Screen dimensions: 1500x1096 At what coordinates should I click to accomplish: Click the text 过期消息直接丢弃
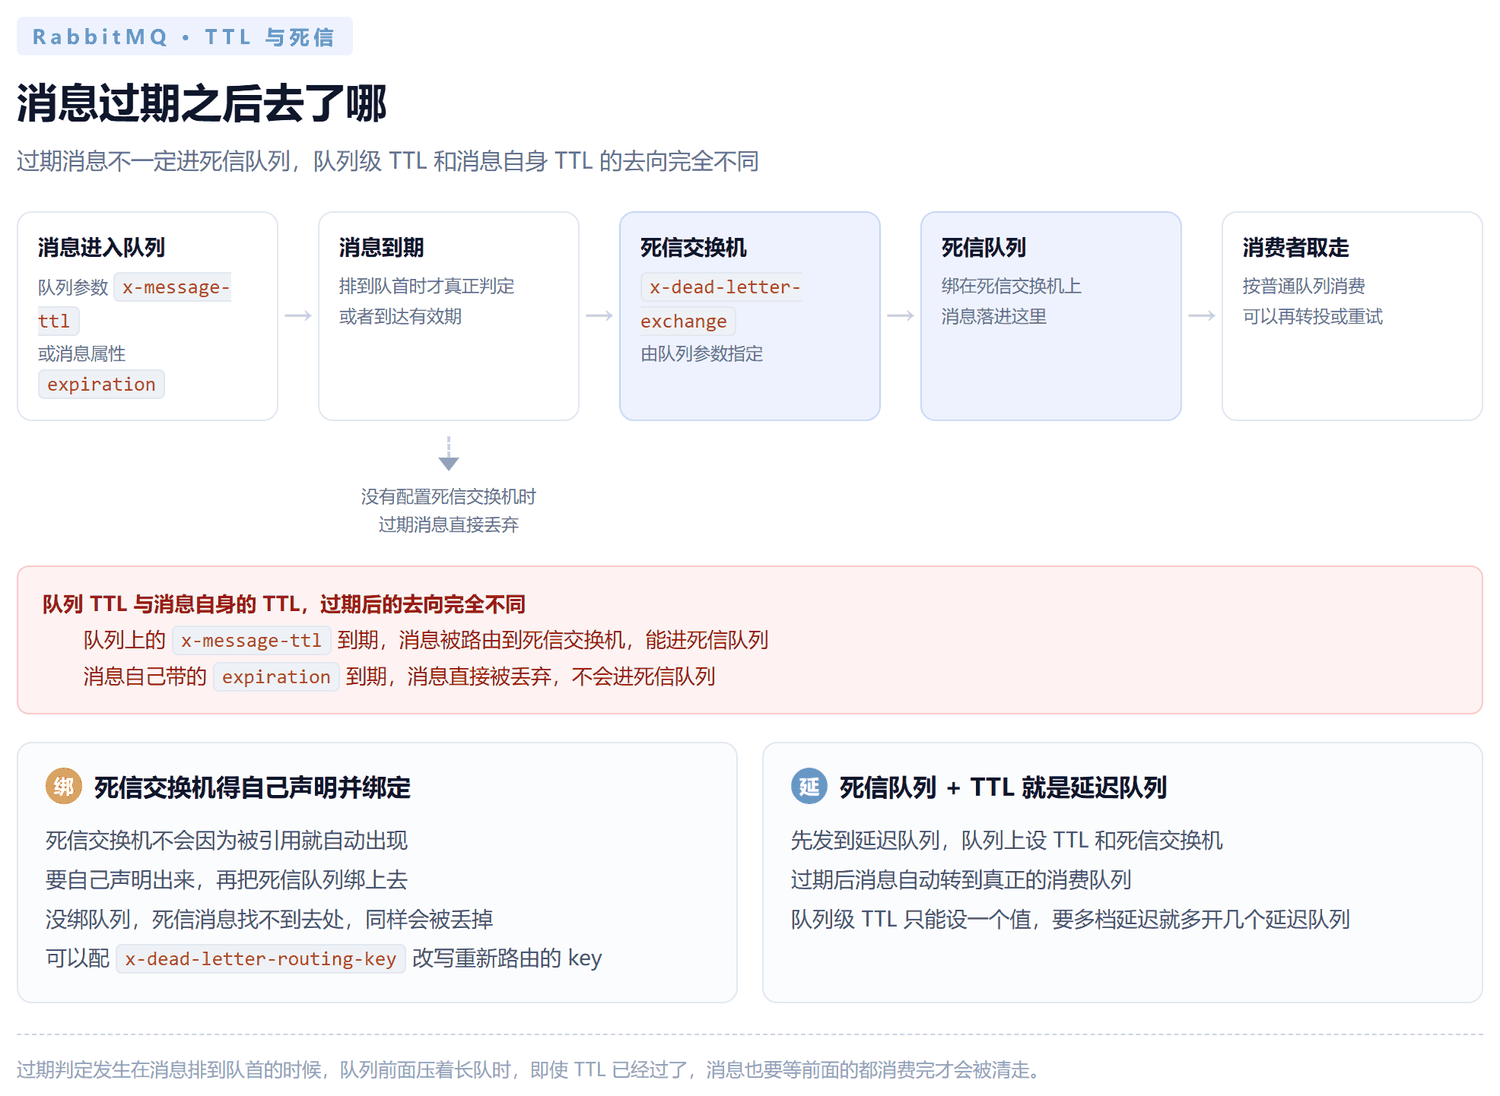point(448,524)
